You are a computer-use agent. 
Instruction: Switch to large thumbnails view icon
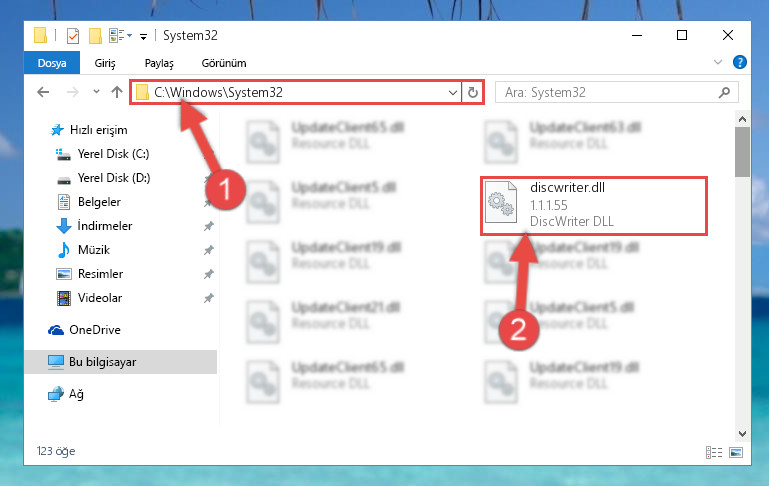pyautogui.click(x=736, y=452)
